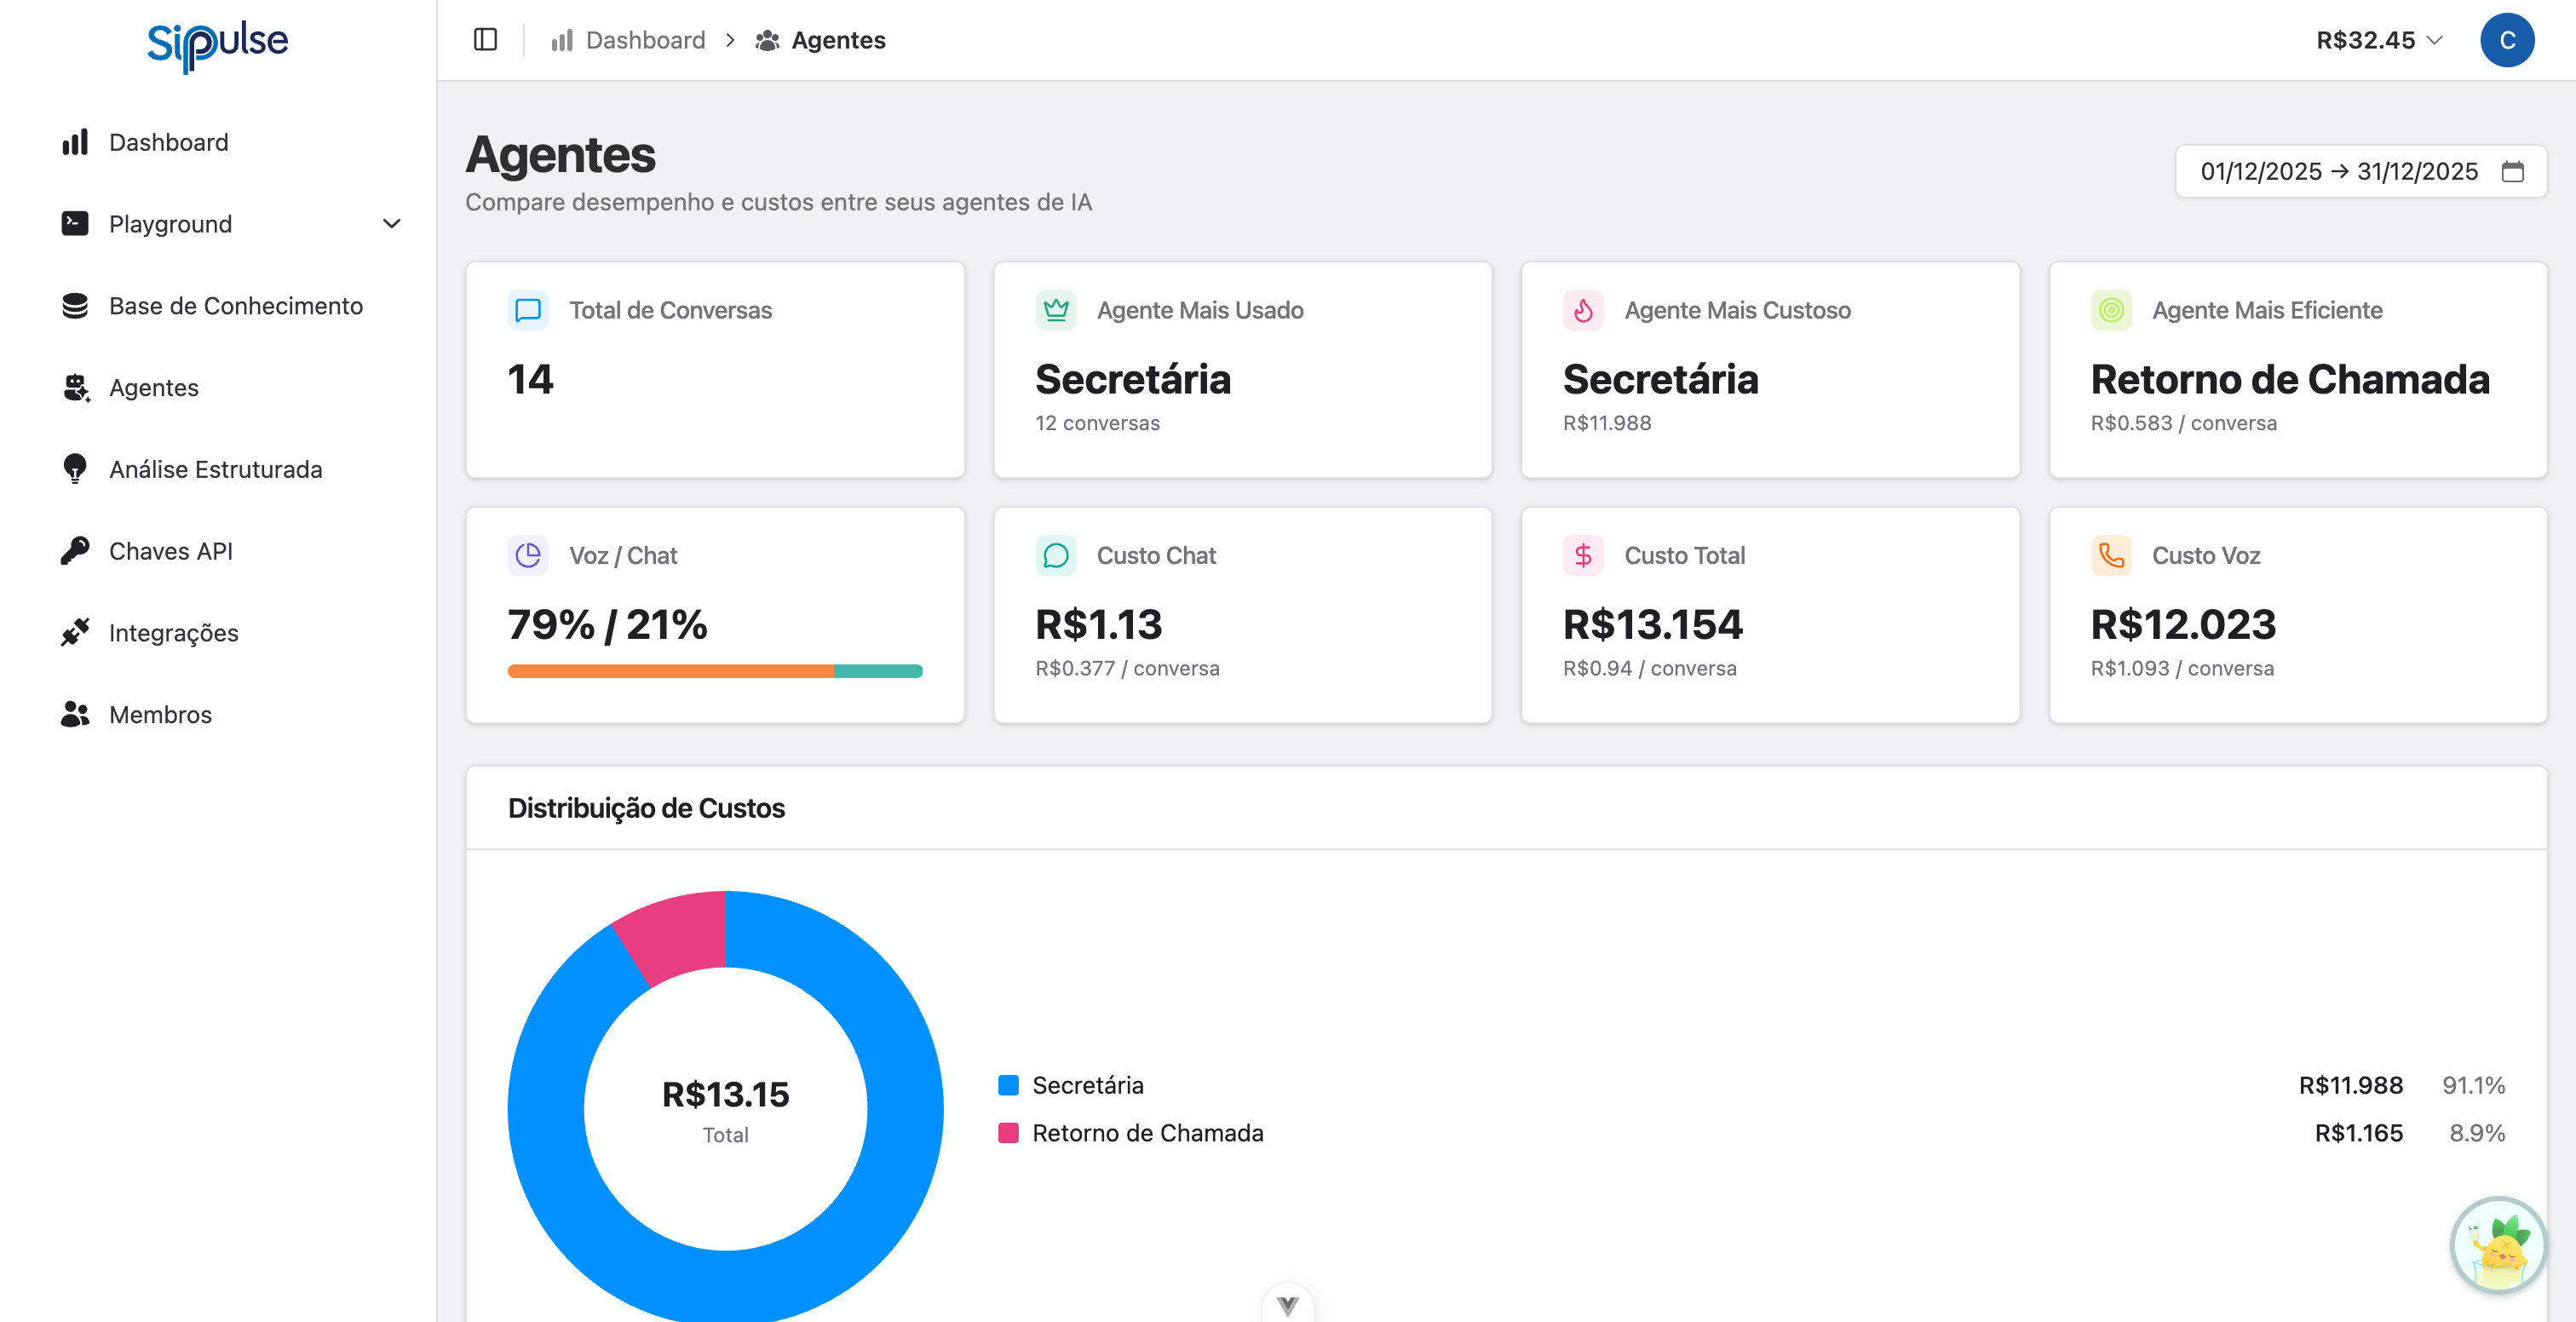
Task: Expand the Playground menu chevron
Action: point(391,223)
